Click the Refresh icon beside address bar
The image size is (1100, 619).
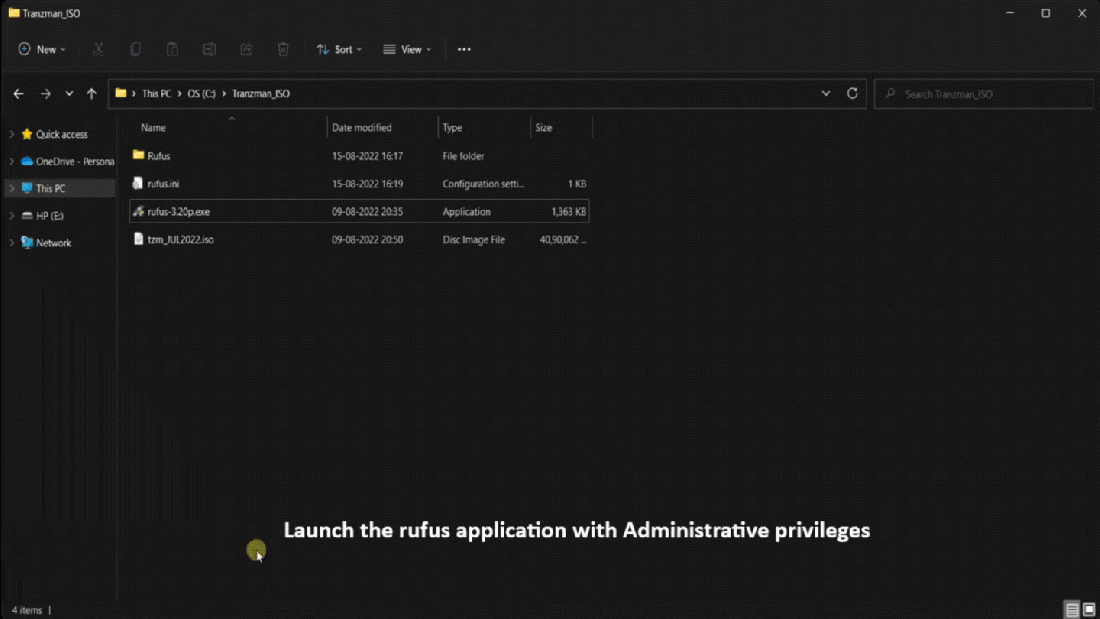(x=852, y=93)
